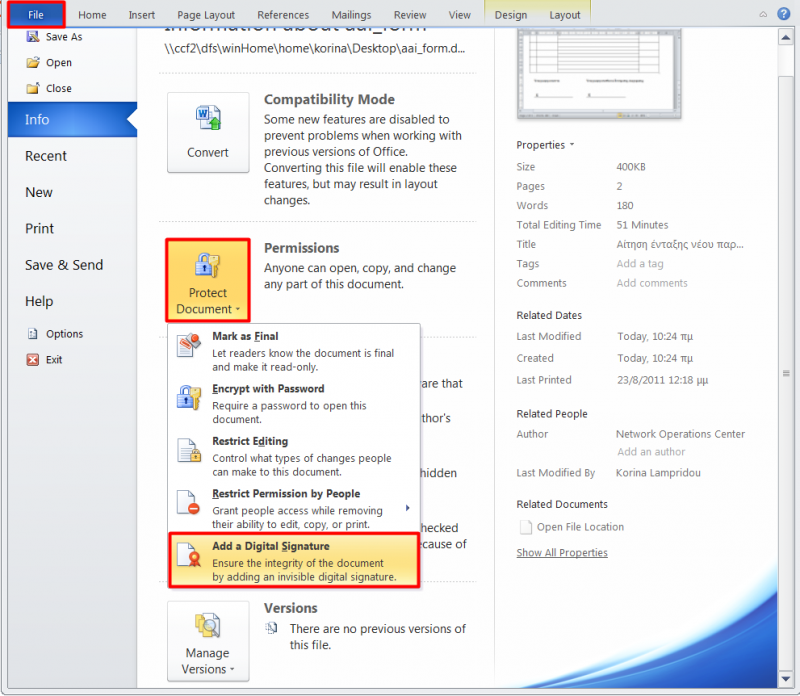Click author name Network Operations Center
800x696 pixels.
(x=680, y=434)
